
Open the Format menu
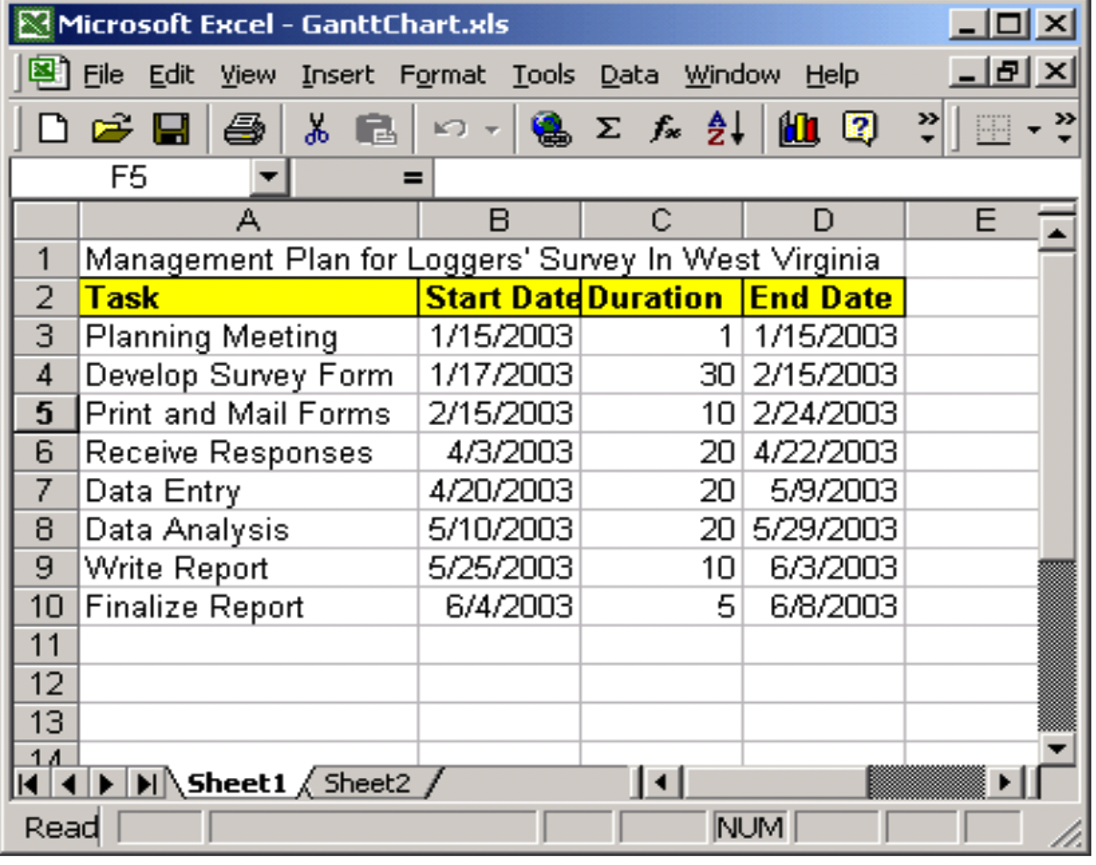click(443, 74)
